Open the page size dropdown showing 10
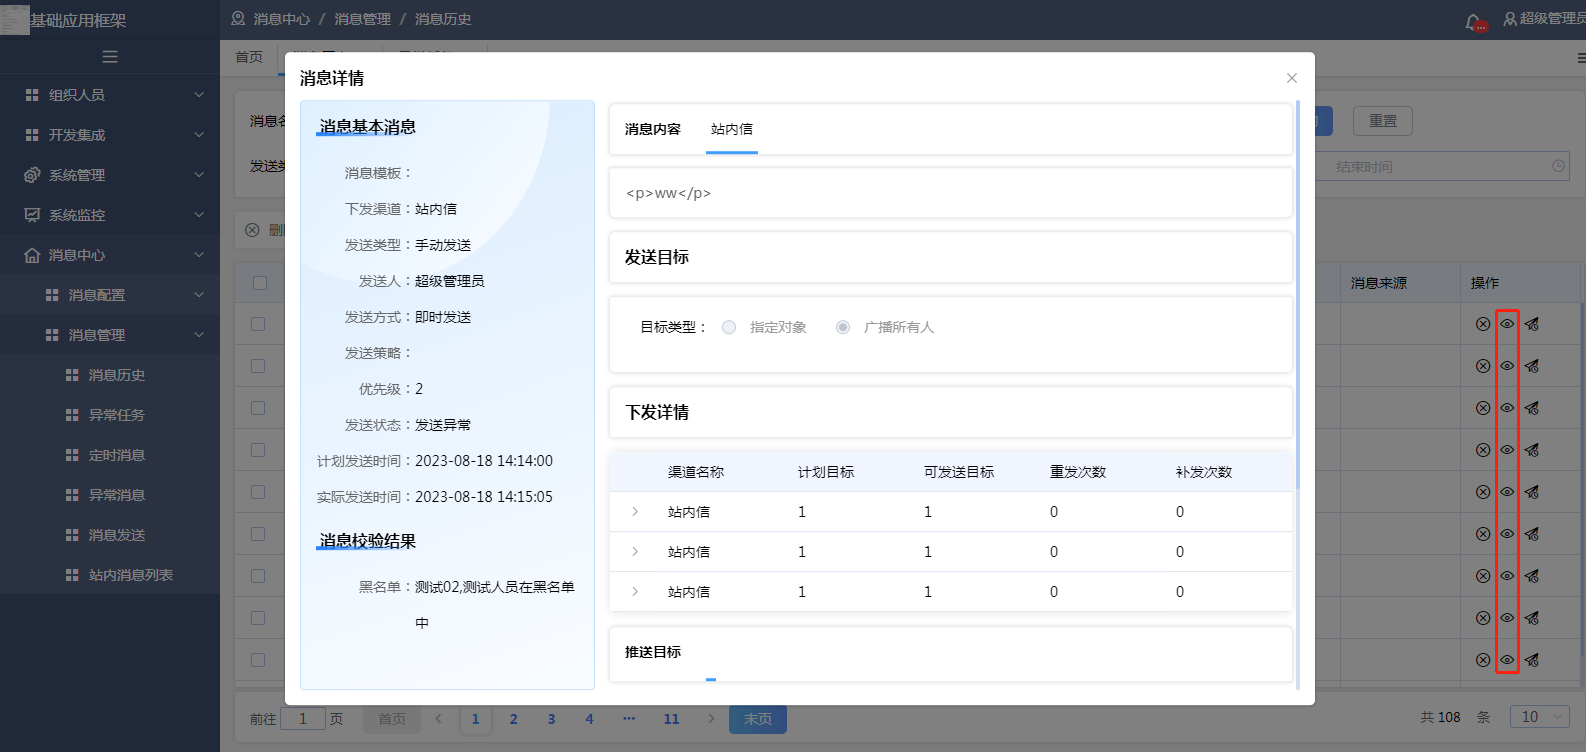The height and width of the screenshot is (752, 1586). (1540, 717)
